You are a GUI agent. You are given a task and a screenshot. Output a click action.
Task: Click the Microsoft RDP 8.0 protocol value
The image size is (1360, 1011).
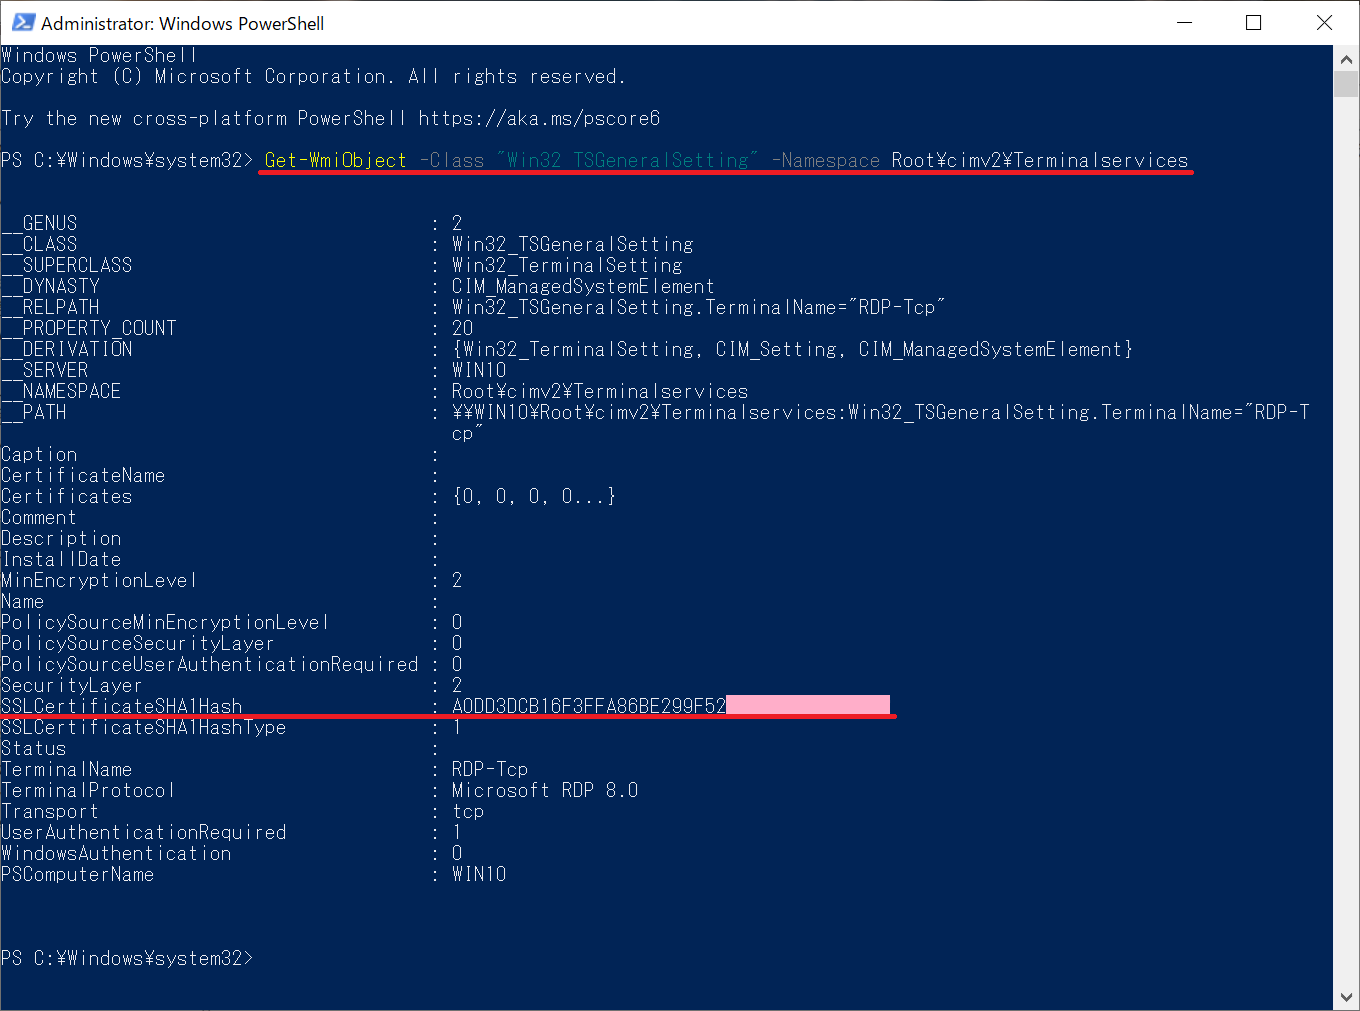coord(545,790)
